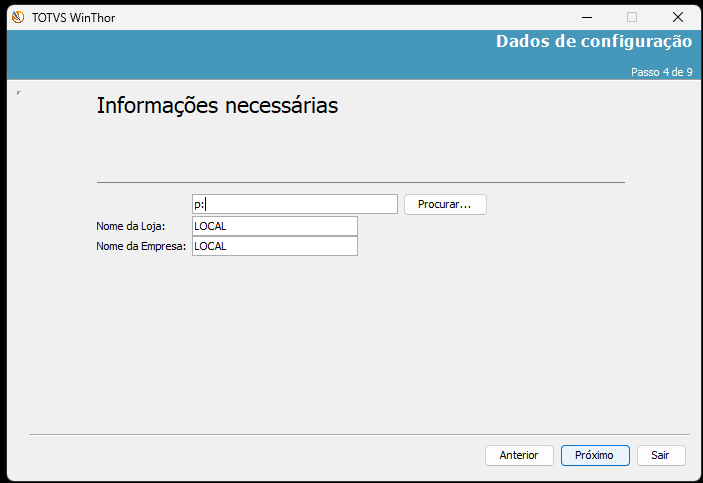703x483 pixels.
Task: Select the Nome da Empresa text field
Action: point(275,246)
